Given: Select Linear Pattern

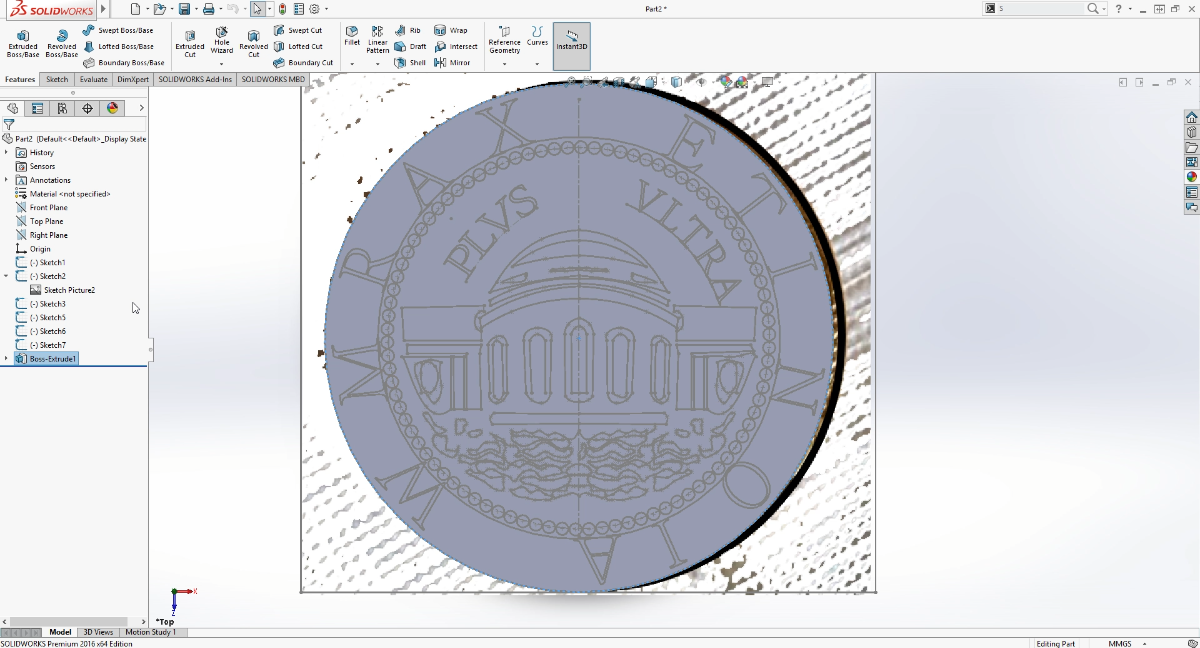Looking at the screenshot, I should click(x=378, y=40).
